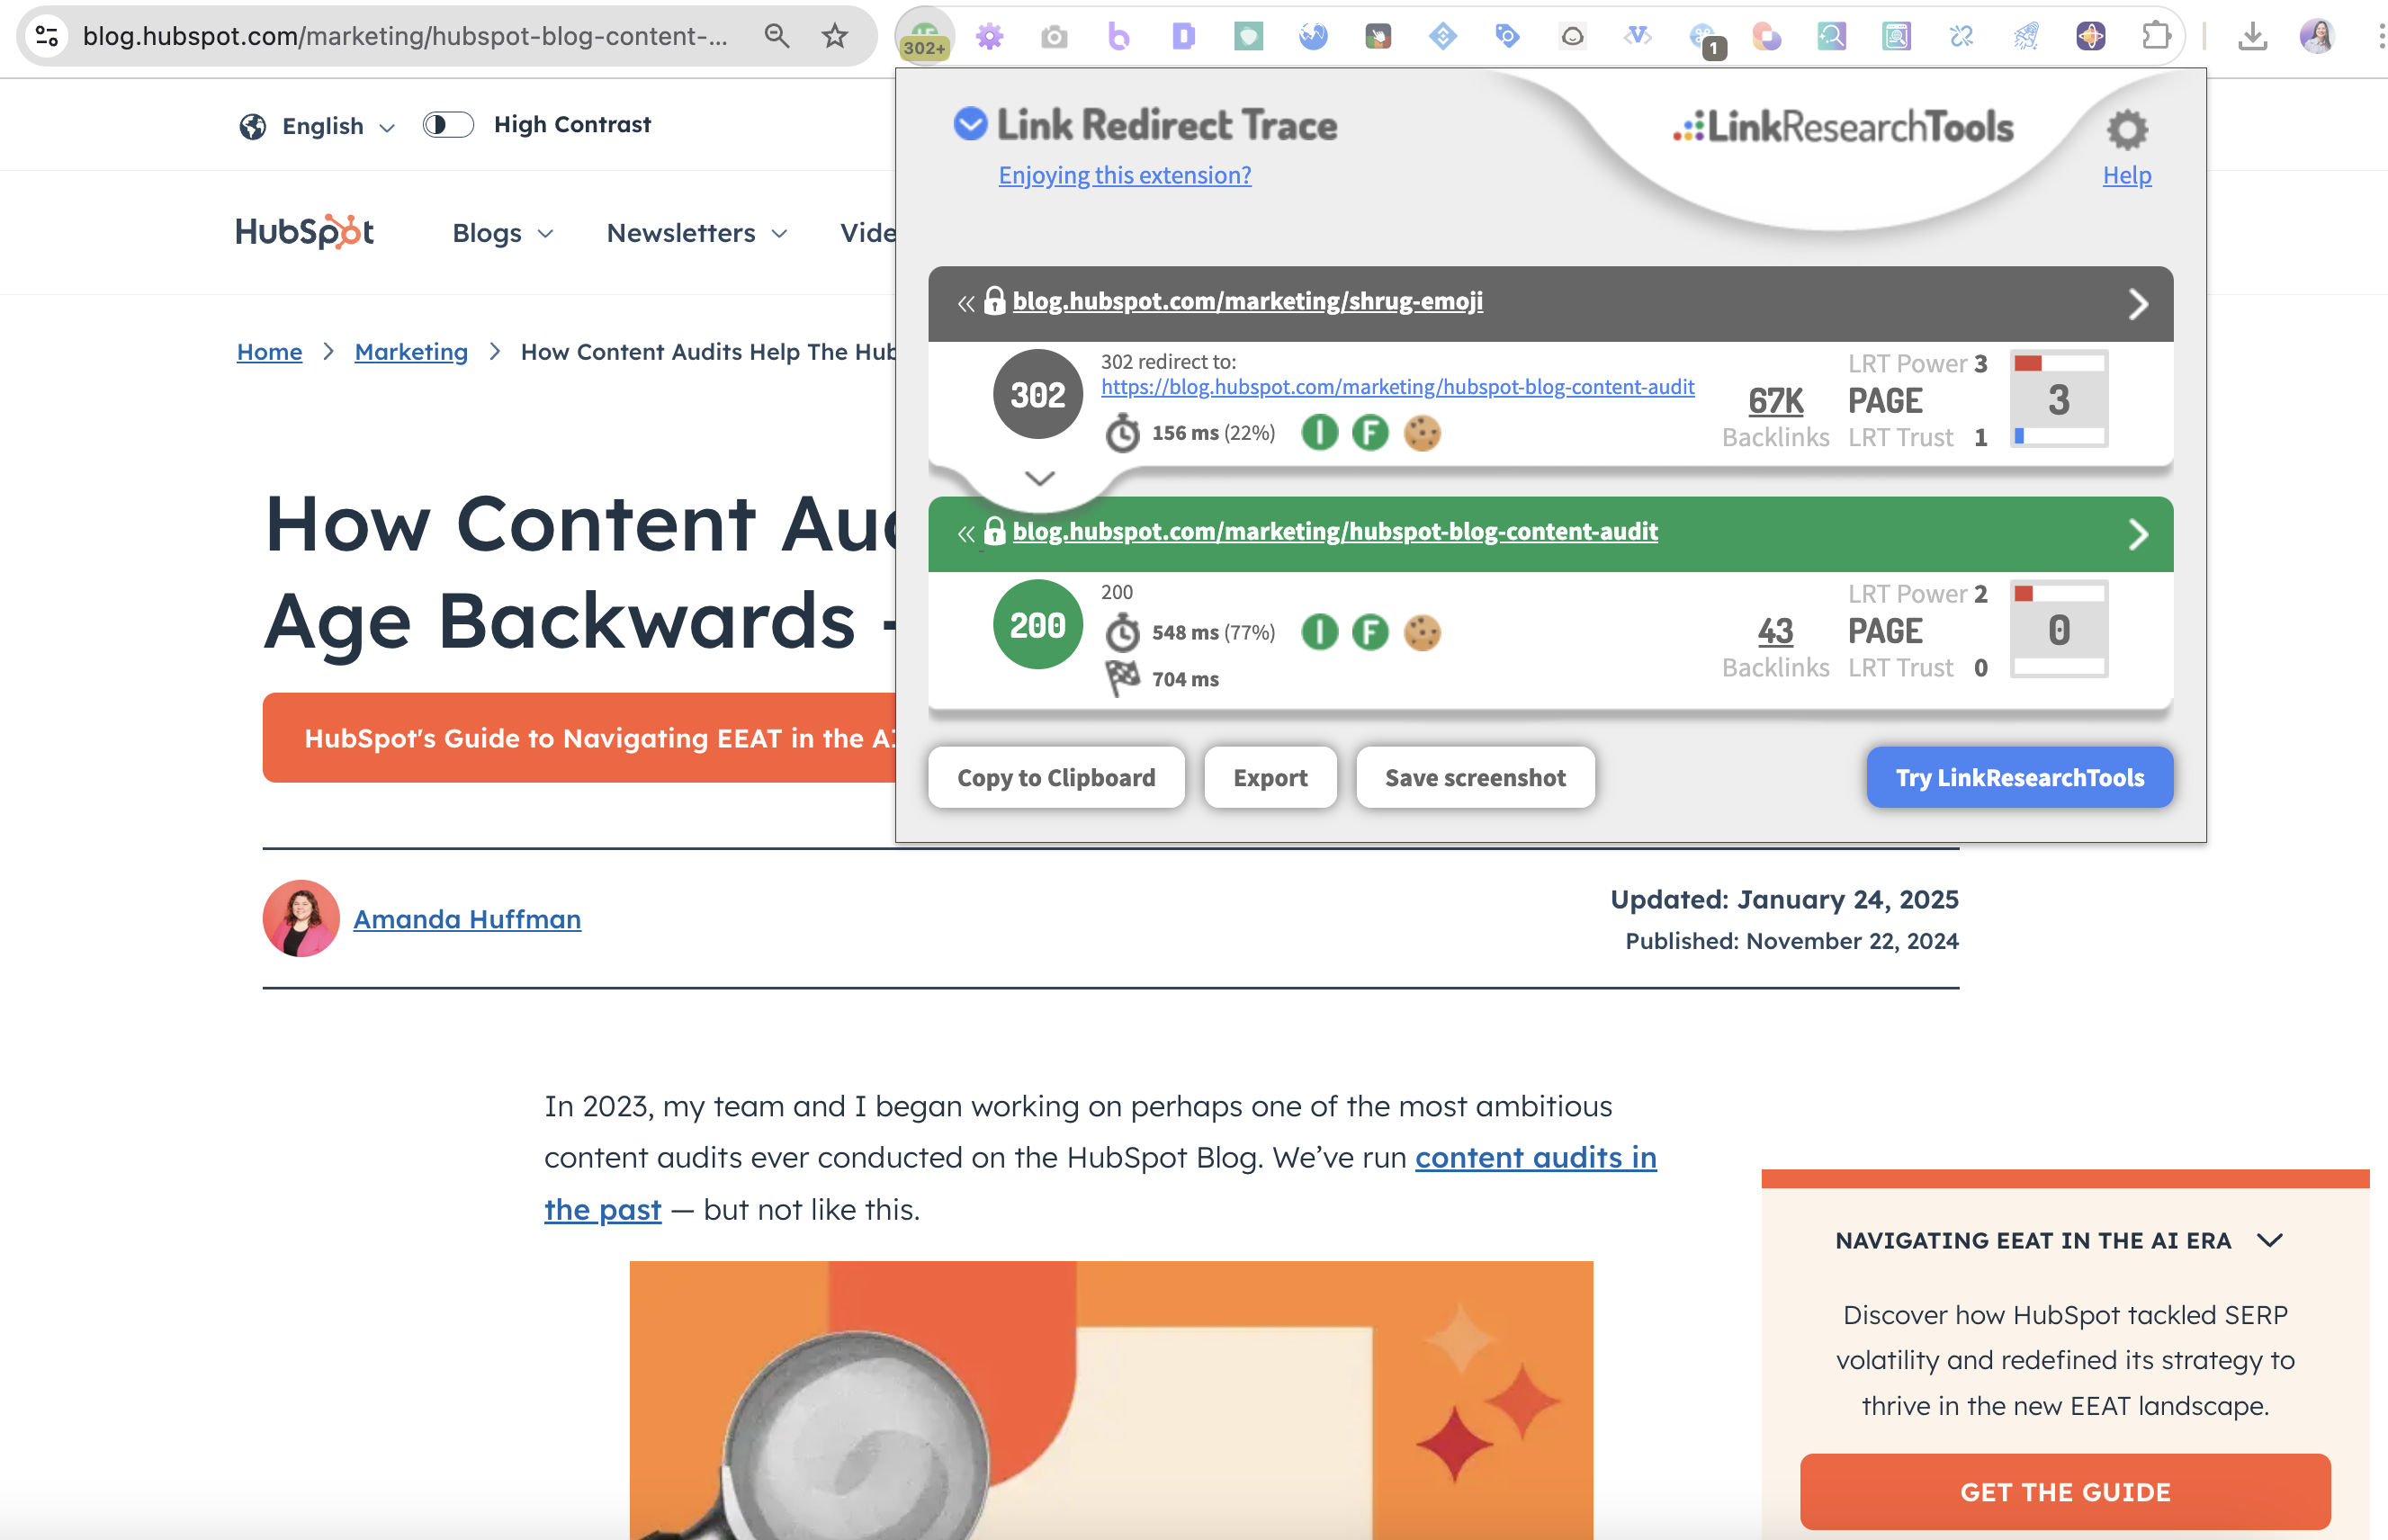Open the 302 redirect target URL link
Screen dimensions: 2388x1540
pyautogui.click(x=1397, y=386)
